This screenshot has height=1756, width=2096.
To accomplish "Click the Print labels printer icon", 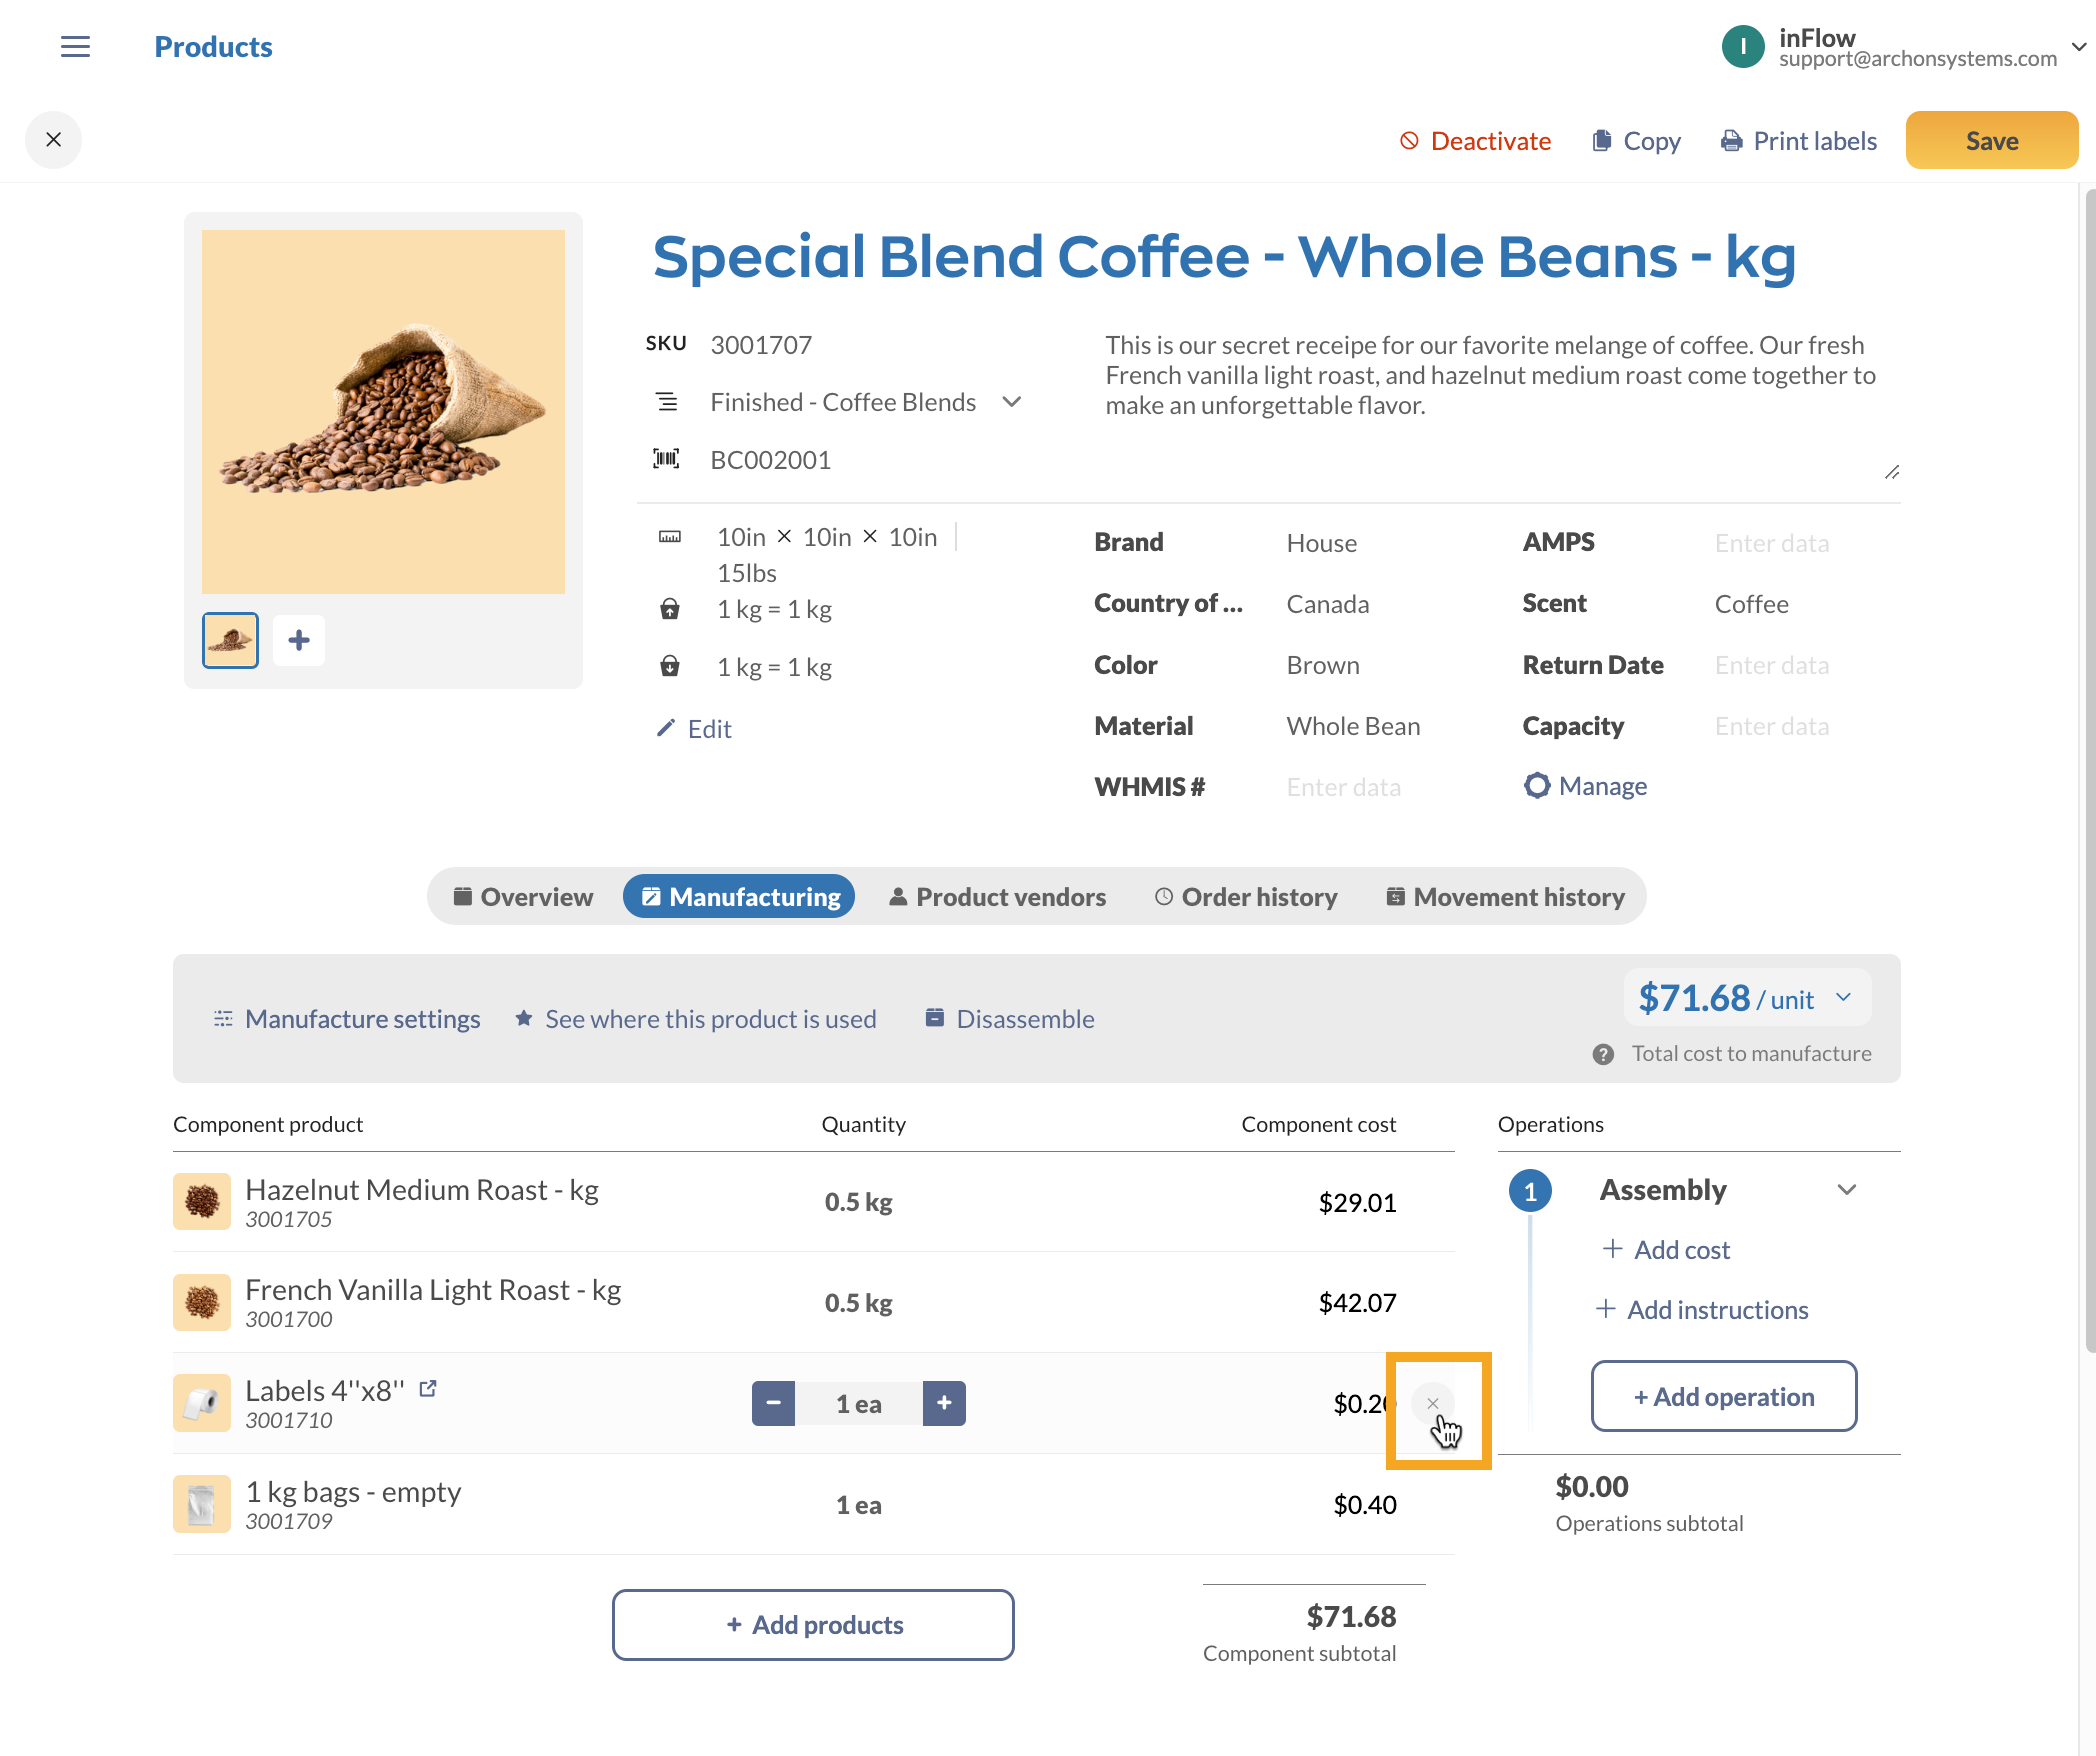I will (x=1731, y=141).
